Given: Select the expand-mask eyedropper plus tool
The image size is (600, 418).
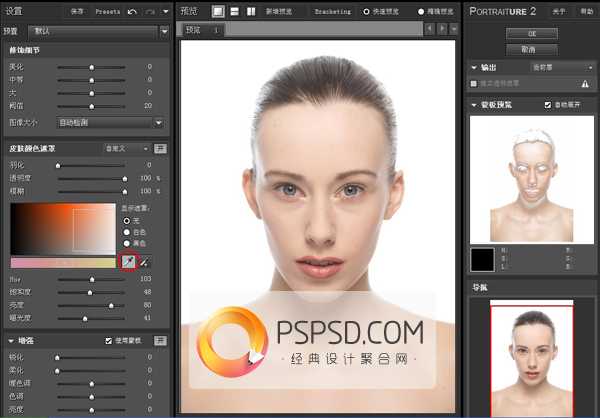Looking at the screenshot, I should 144,262.
